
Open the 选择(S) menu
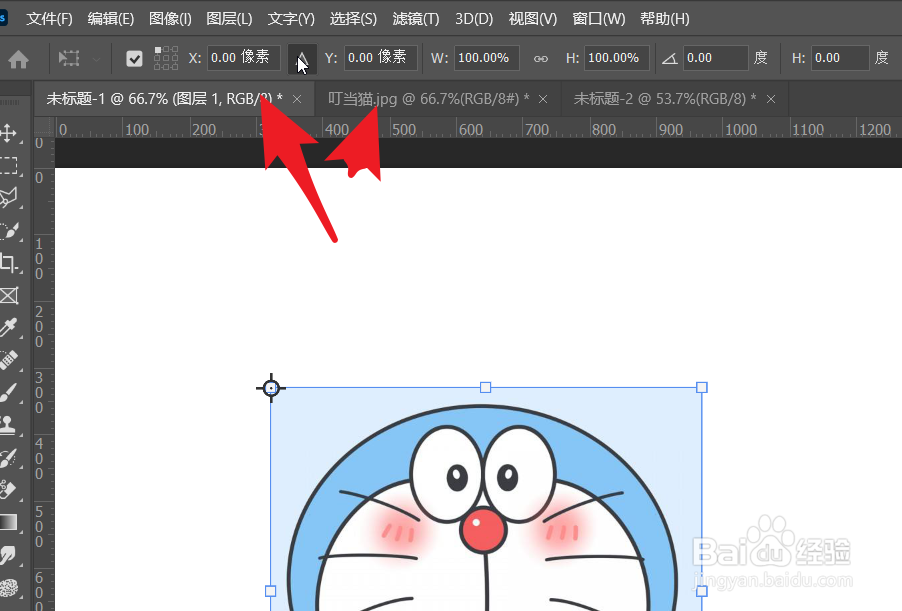click(x=353, y=19)
